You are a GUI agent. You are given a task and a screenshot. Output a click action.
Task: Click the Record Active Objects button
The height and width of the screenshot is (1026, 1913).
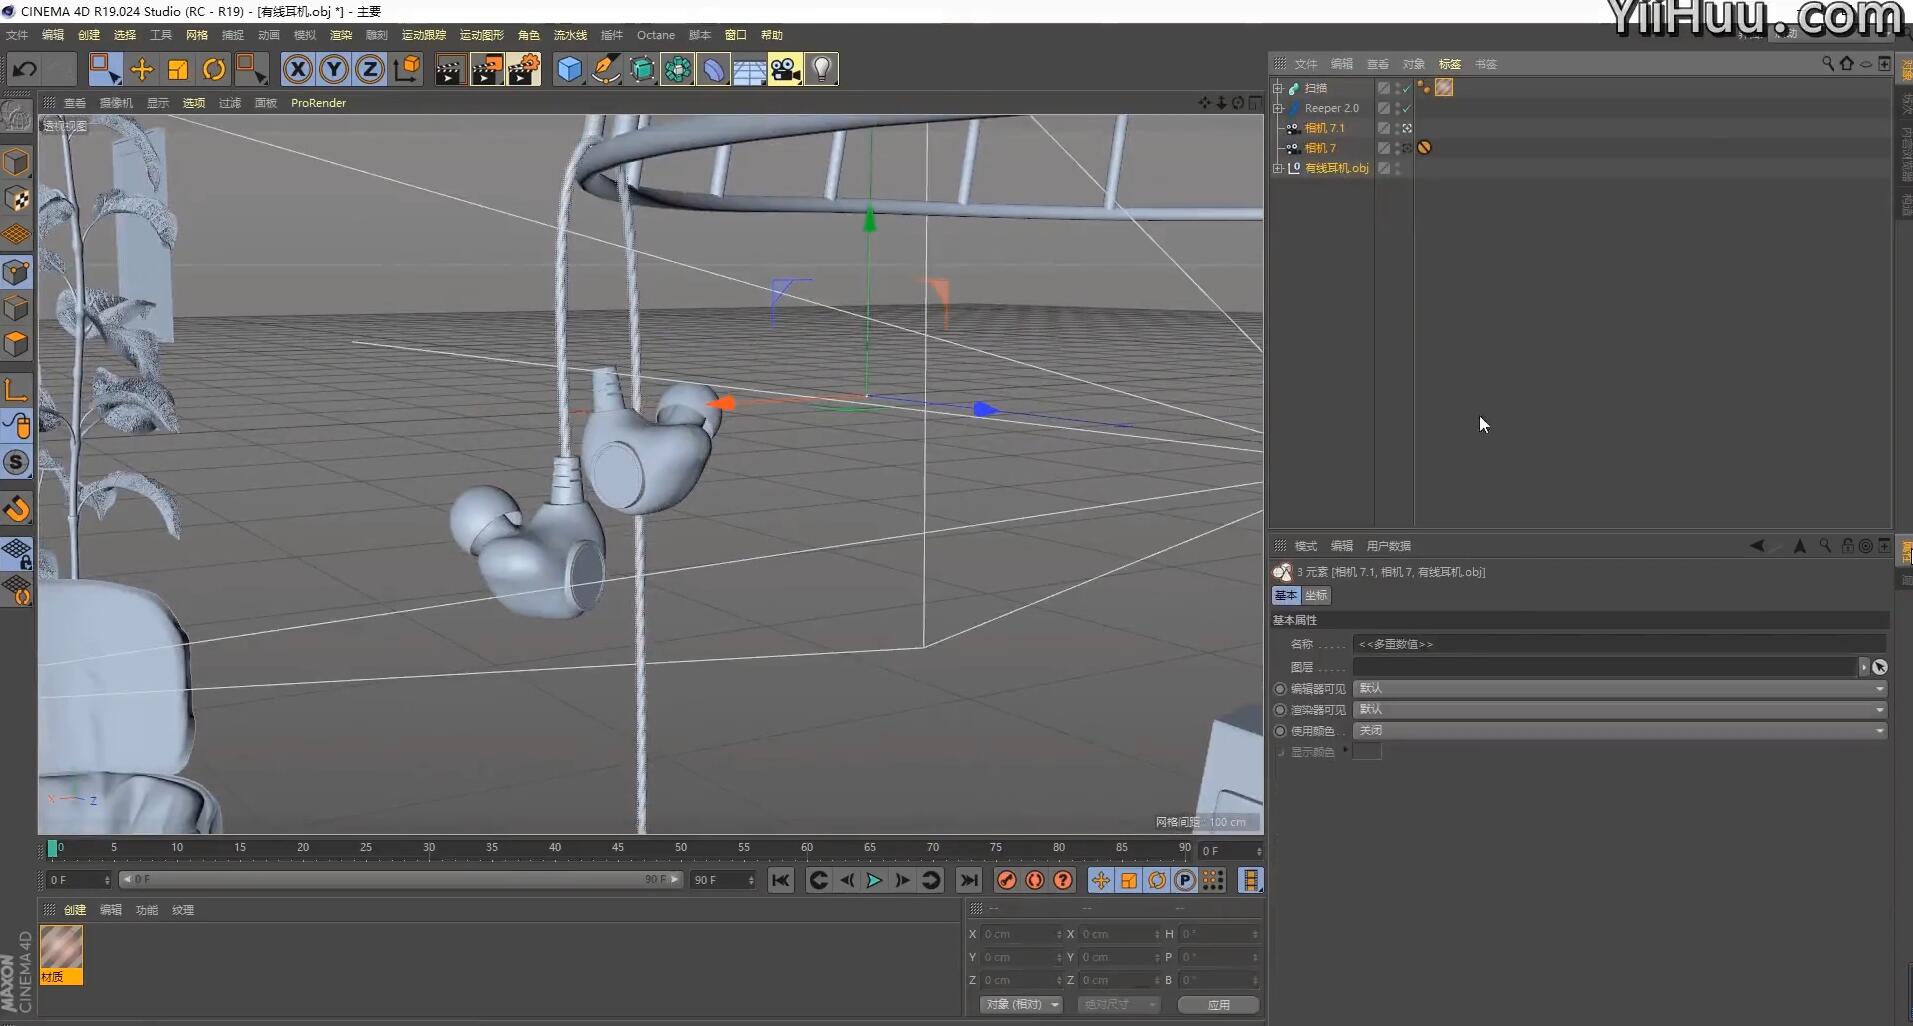coord(1007,880)
